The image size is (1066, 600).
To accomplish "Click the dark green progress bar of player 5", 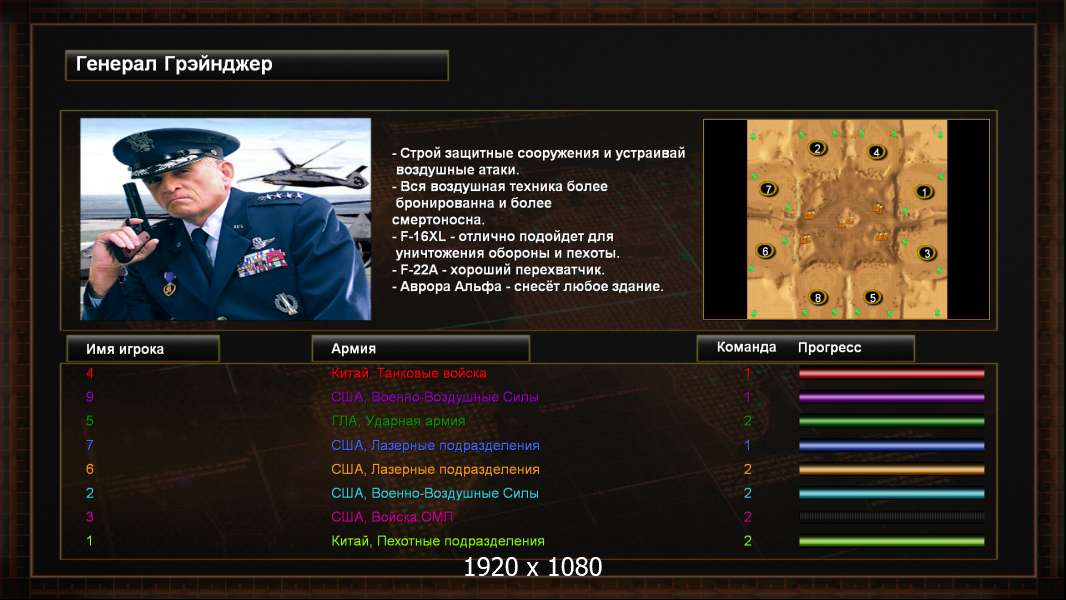I will pos(891,421).
